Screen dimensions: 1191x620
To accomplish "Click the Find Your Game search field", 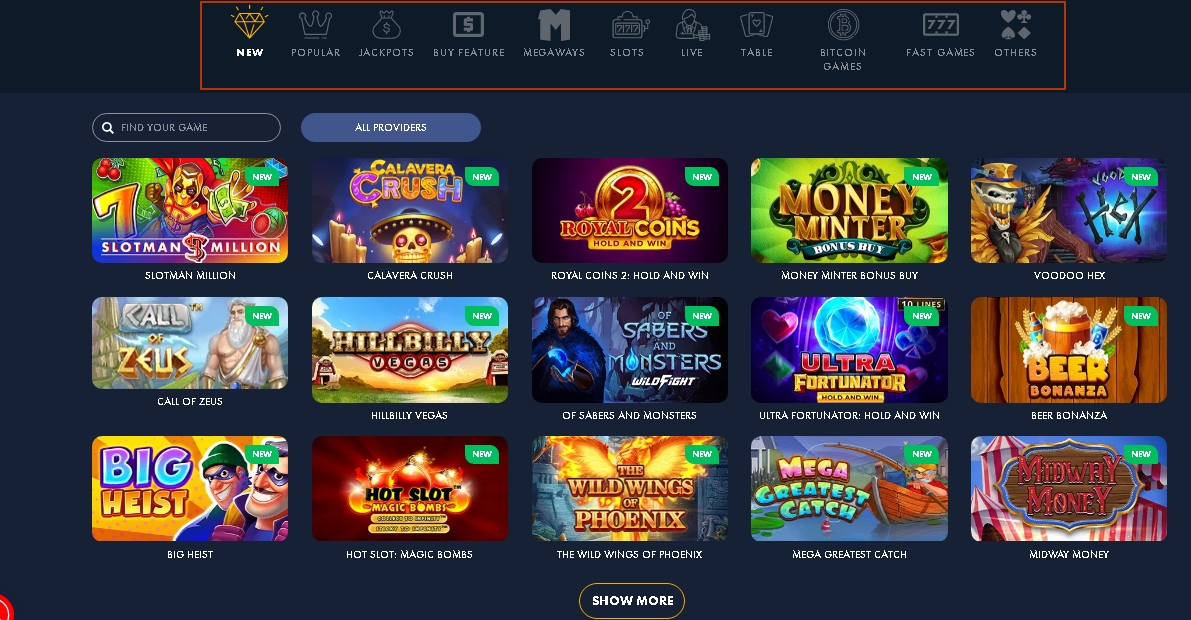I will [186, 128].
